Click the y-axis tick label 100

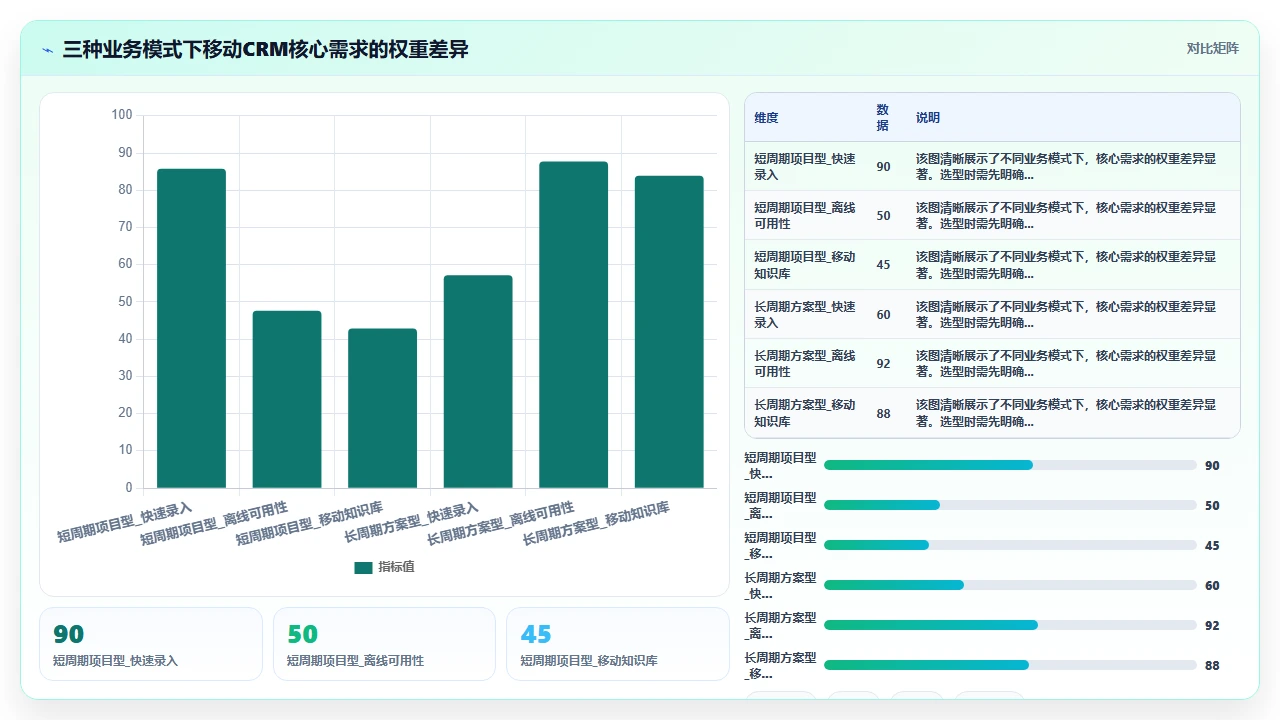coord(122,115)
